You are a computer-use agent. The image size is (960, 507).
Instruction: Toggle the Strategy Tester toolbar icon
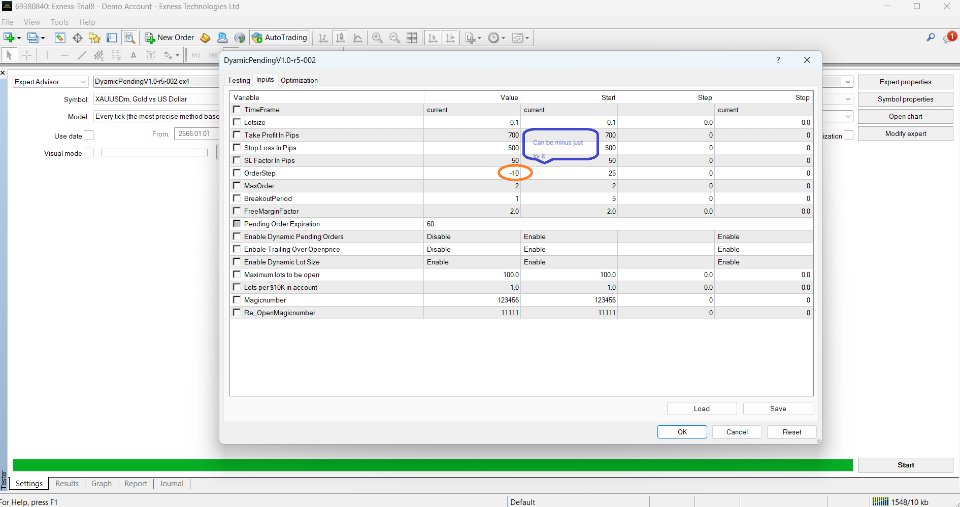click(x=129, y=37)
